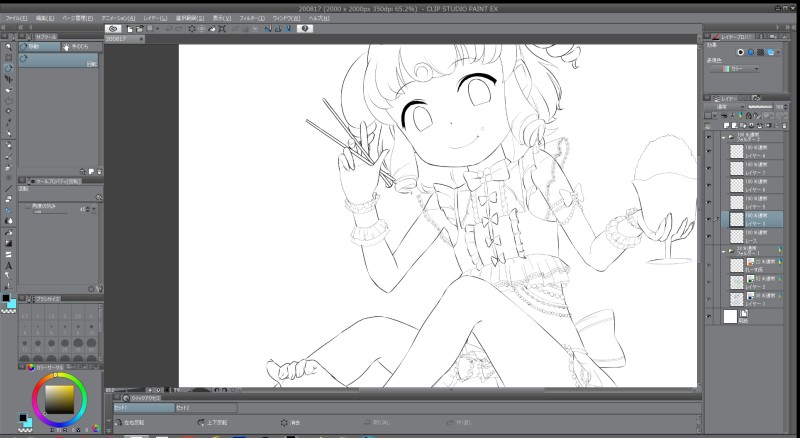The width and height of the screenshot is (800, 438).
Task: Toggle visibility of レイヤー 8 layer
Action: pyautogui.click(x=709, y=152)
